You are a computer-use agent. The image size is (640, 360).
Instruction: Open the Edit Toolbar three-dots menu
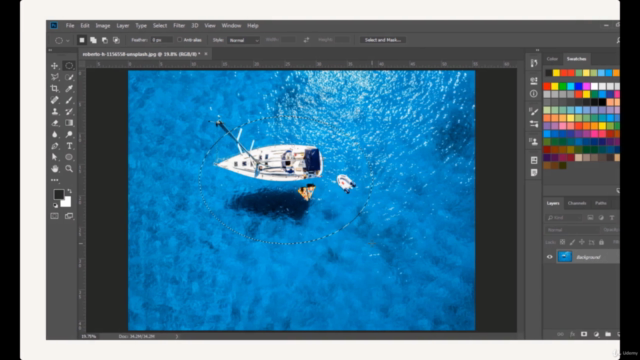point(54,180)
